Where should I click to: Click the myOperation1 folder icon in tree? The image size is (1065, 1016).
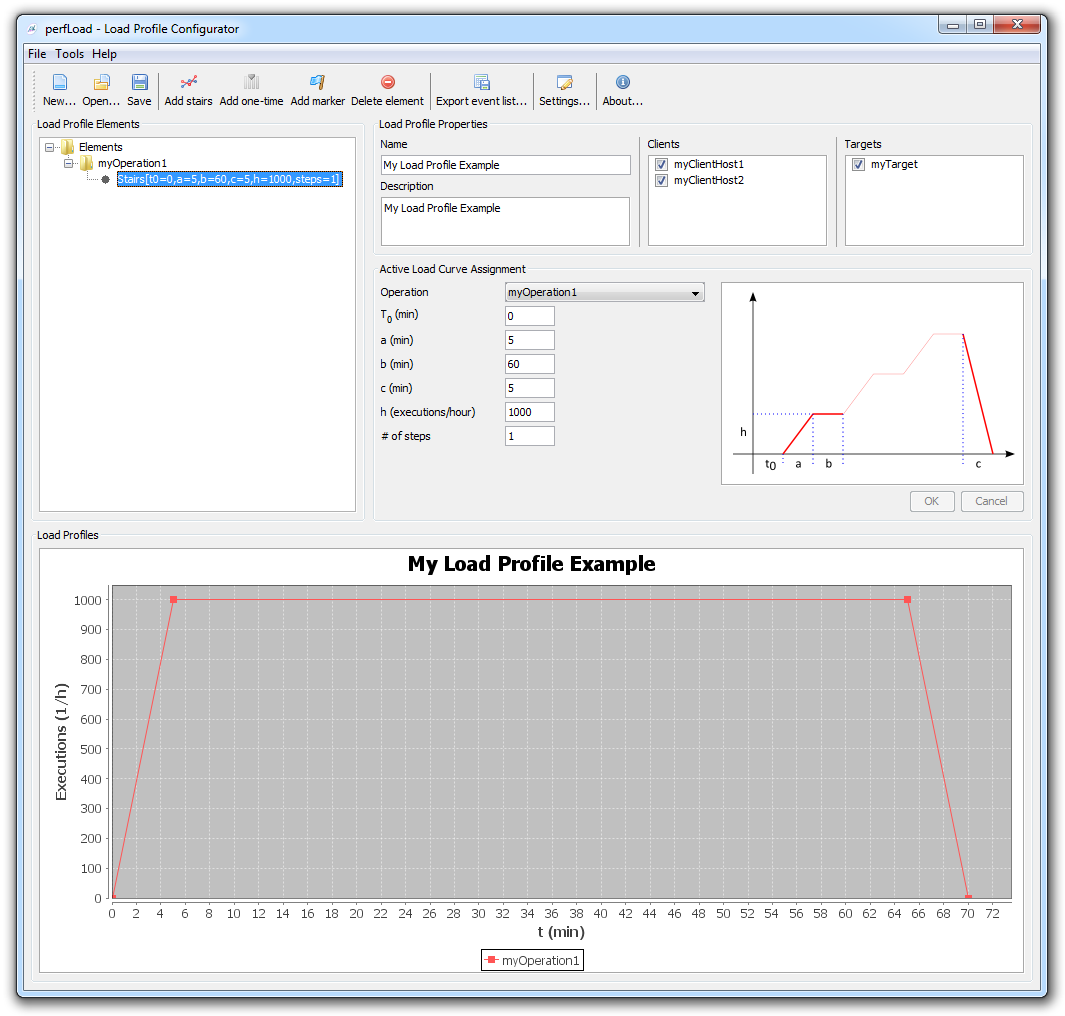click(86, 163)
